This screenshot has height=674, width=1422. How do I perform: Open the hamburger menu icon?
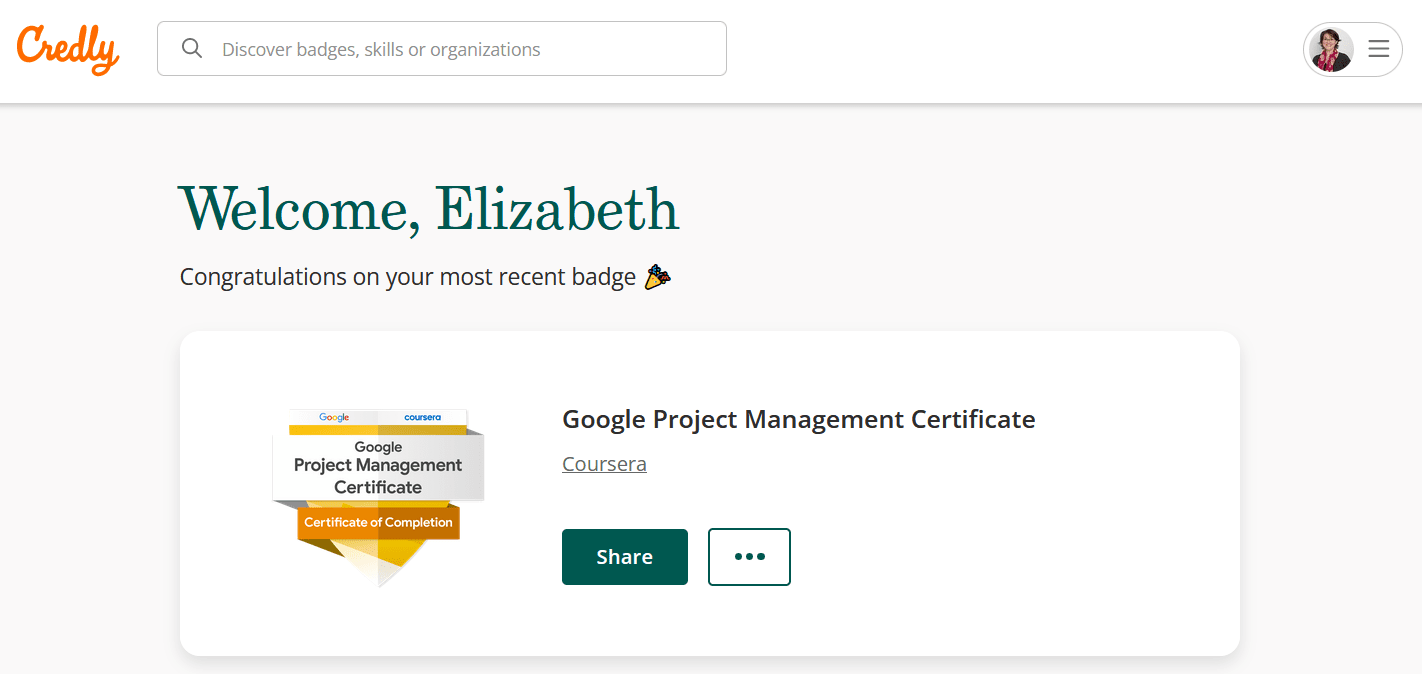point(1379,49)
